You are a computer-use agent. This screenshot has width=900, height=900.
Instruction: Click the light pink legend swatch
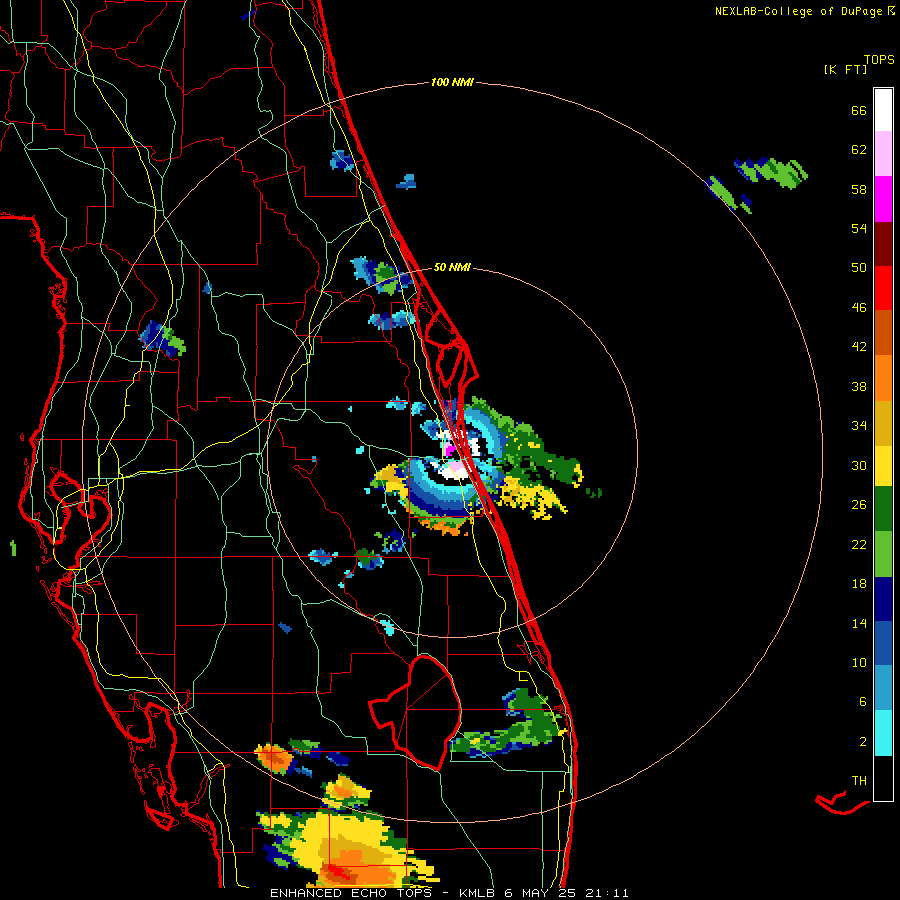[883, 154]
